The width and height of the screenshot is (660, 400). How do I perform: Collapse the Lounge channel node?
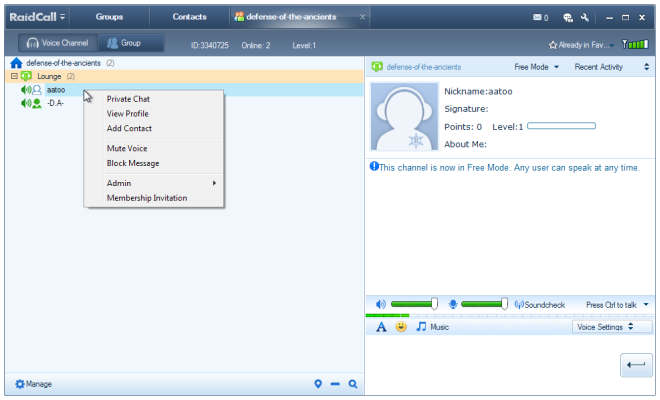point(14,76)
